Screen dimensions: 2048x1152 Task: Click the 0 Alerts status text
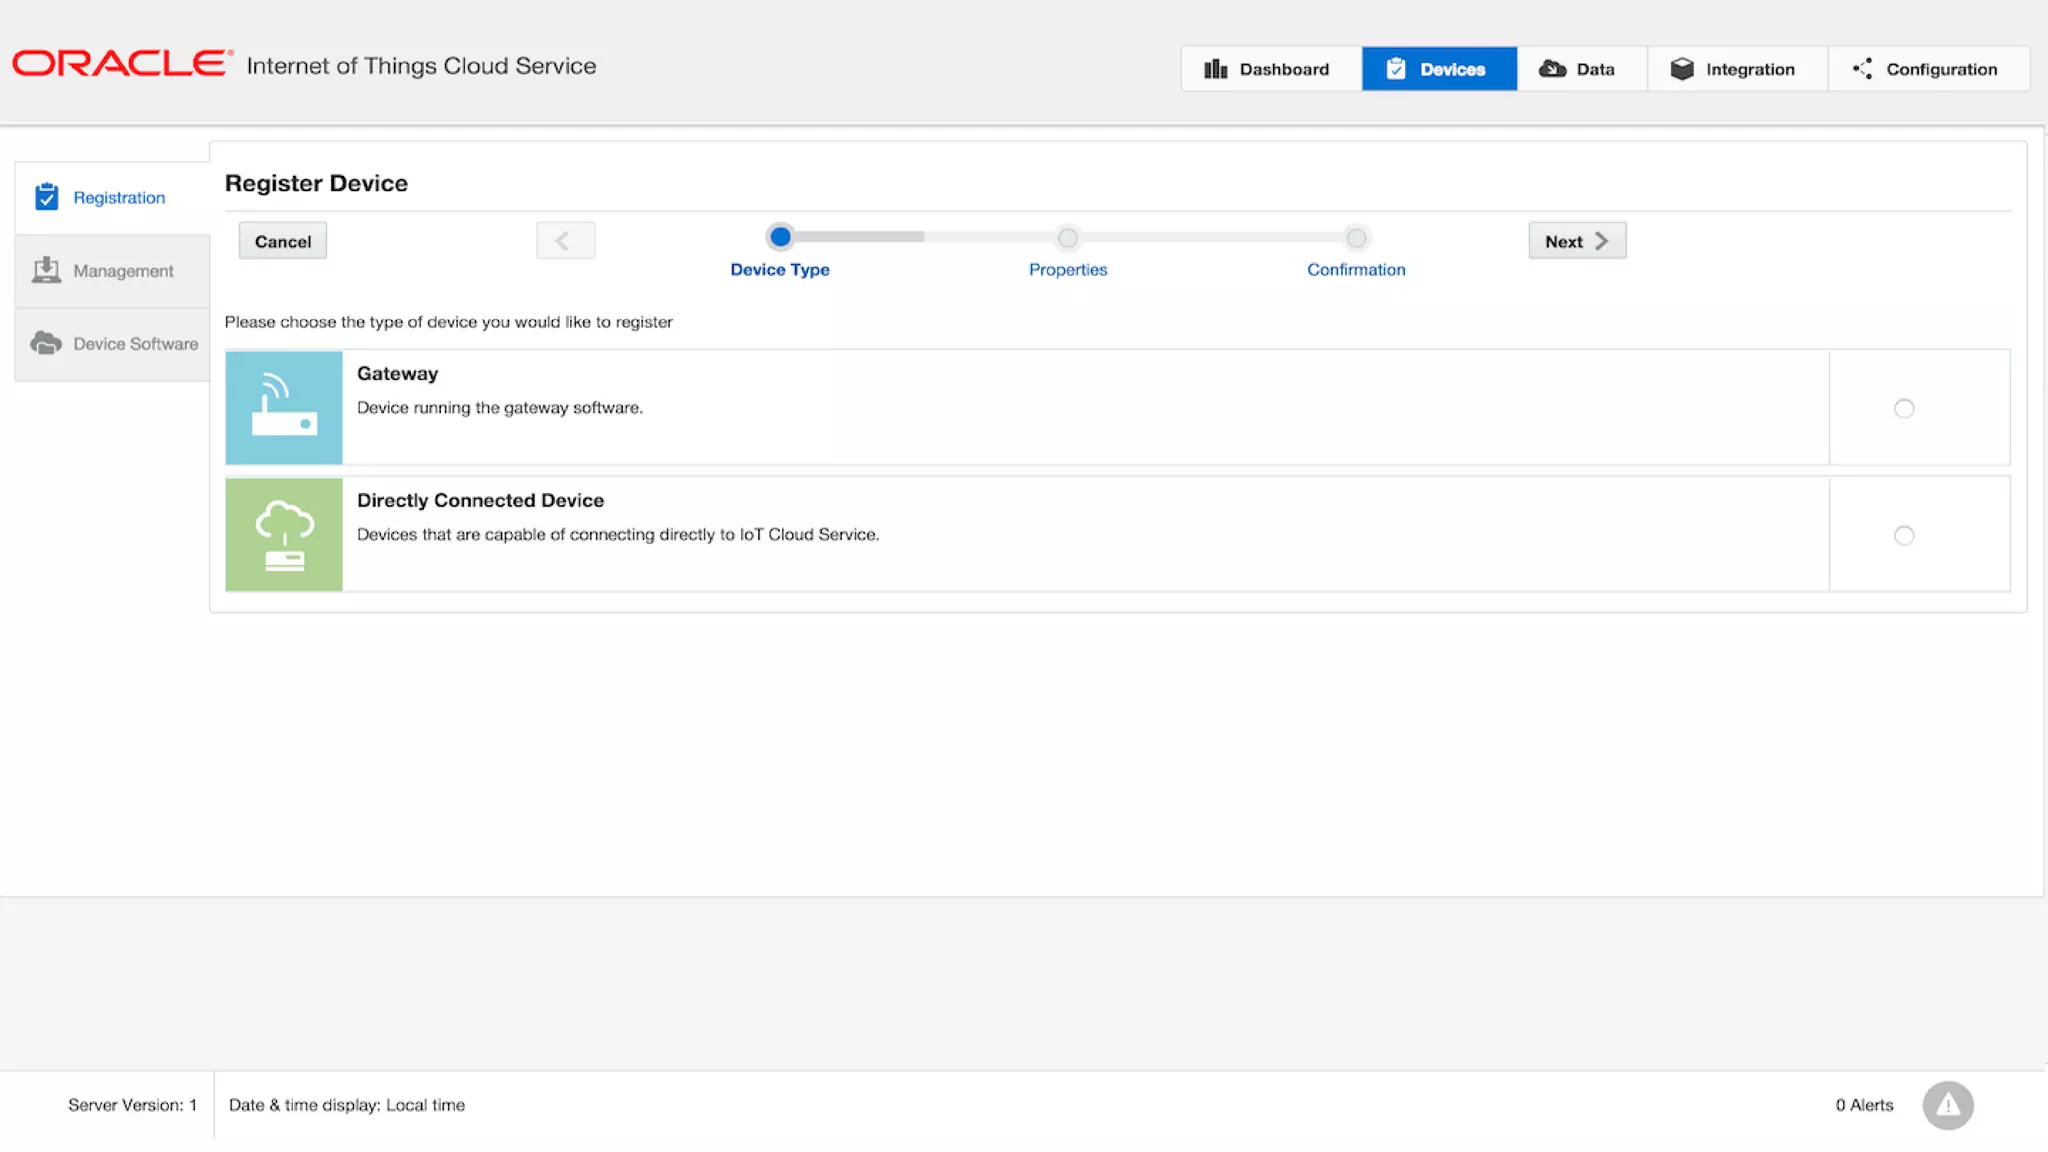pyautogui.click(x=1864, y=1105)
